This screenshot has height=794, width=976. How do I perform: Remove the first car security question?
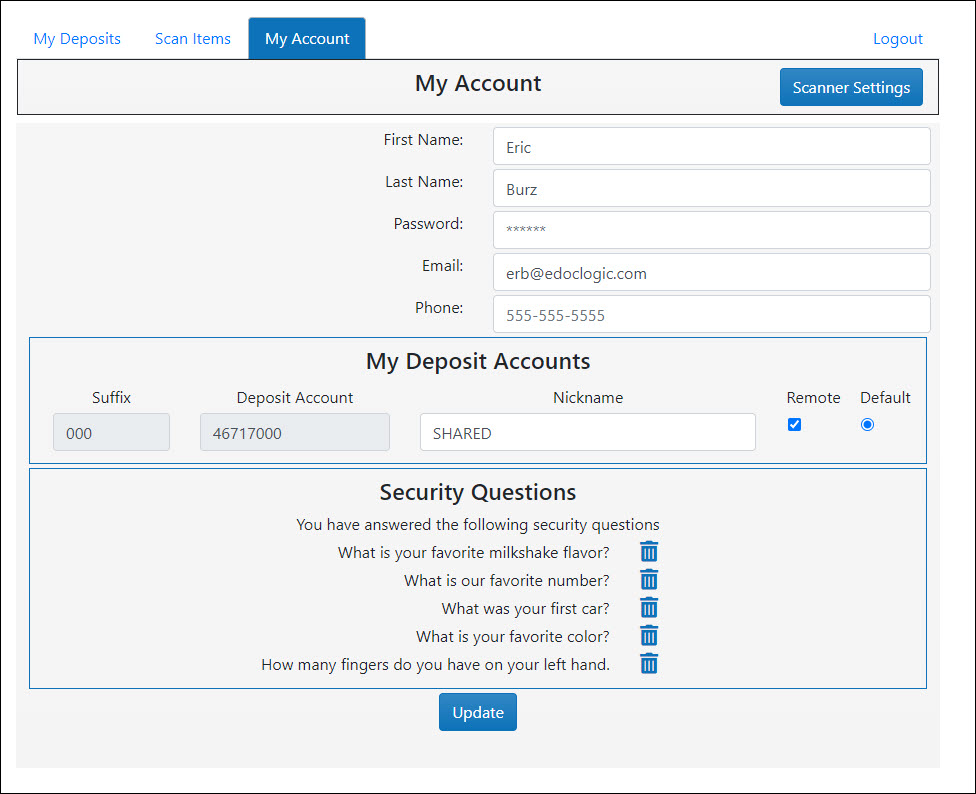coord(649,607)
